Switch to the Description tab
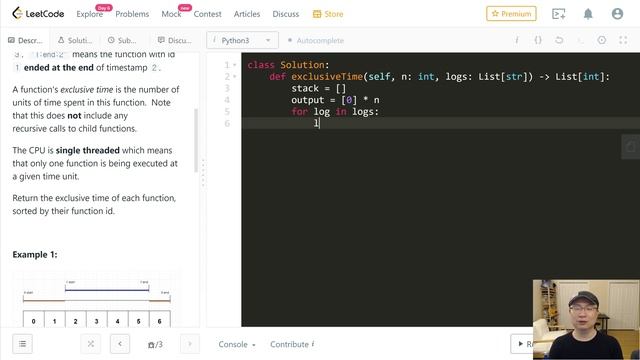This screenshot has width=640, height=360. pos(25,40)
